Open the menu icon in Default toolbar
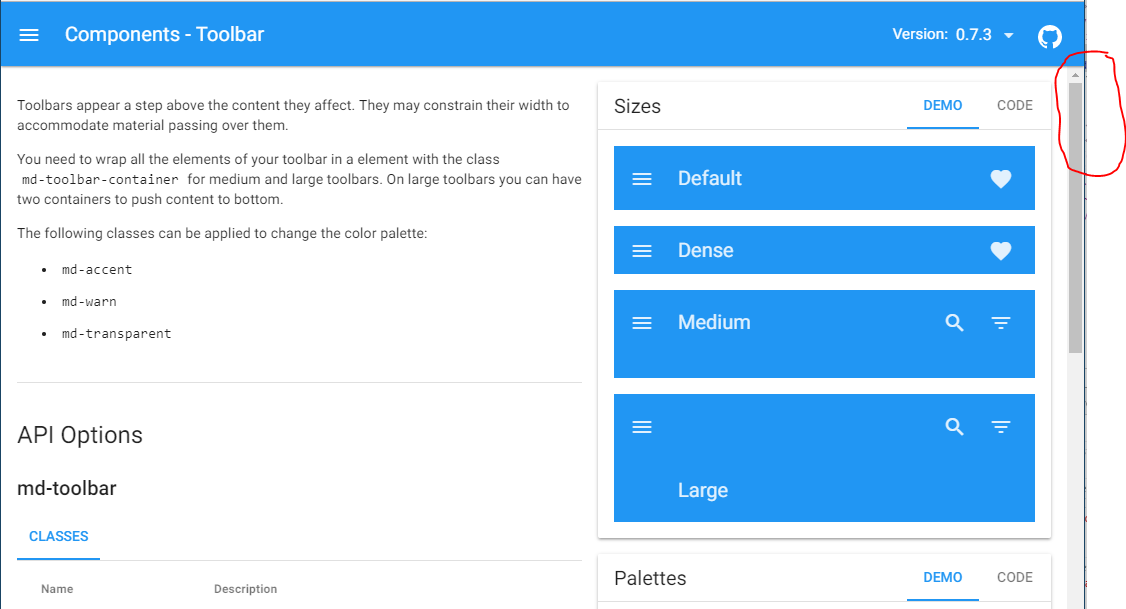 [642, 179]
